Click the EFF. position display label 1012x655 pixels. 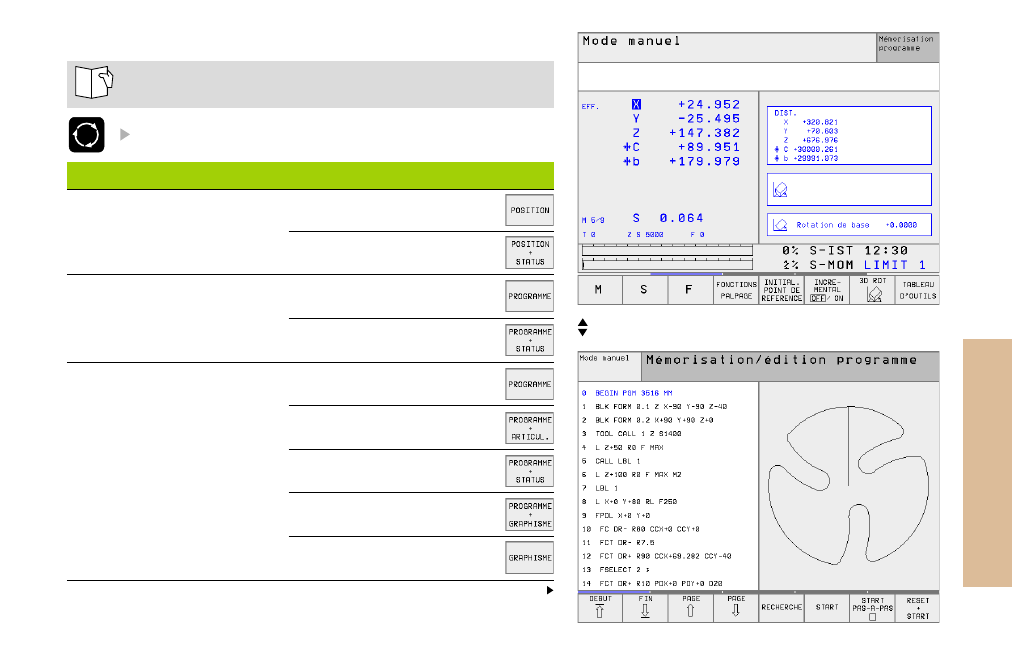coord(590,107)
